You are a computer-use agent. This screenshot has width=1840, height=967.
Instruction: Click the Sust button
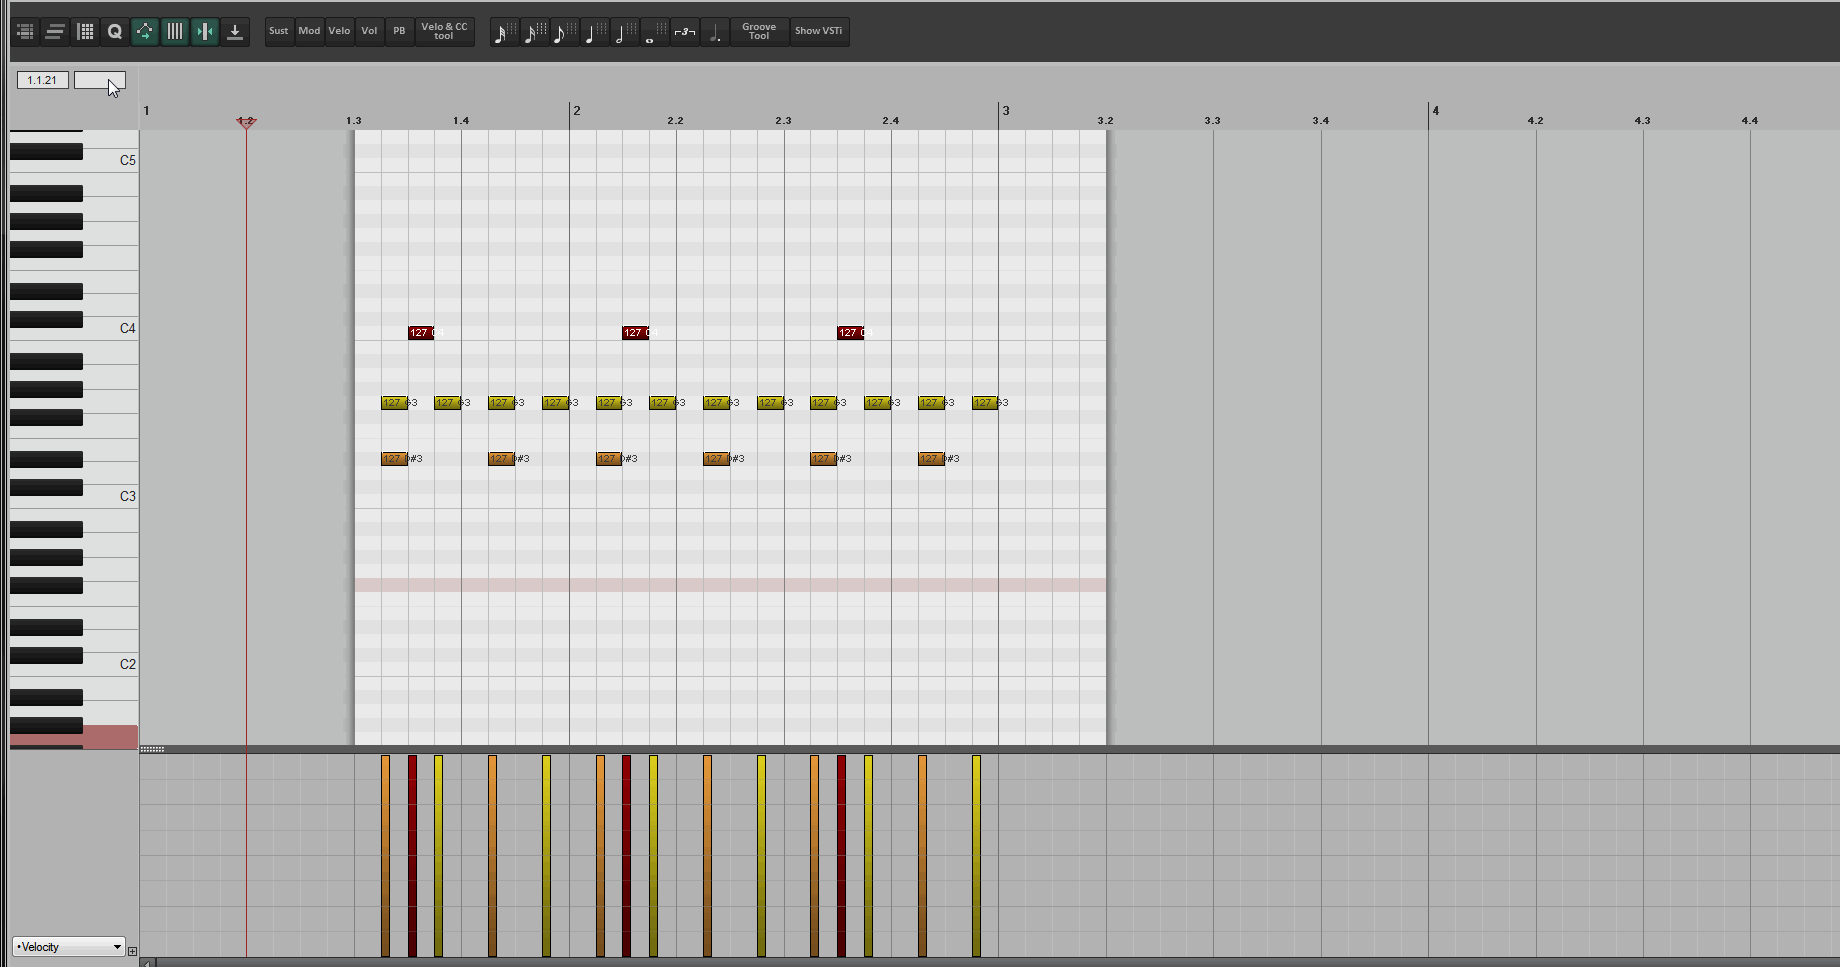279,31
